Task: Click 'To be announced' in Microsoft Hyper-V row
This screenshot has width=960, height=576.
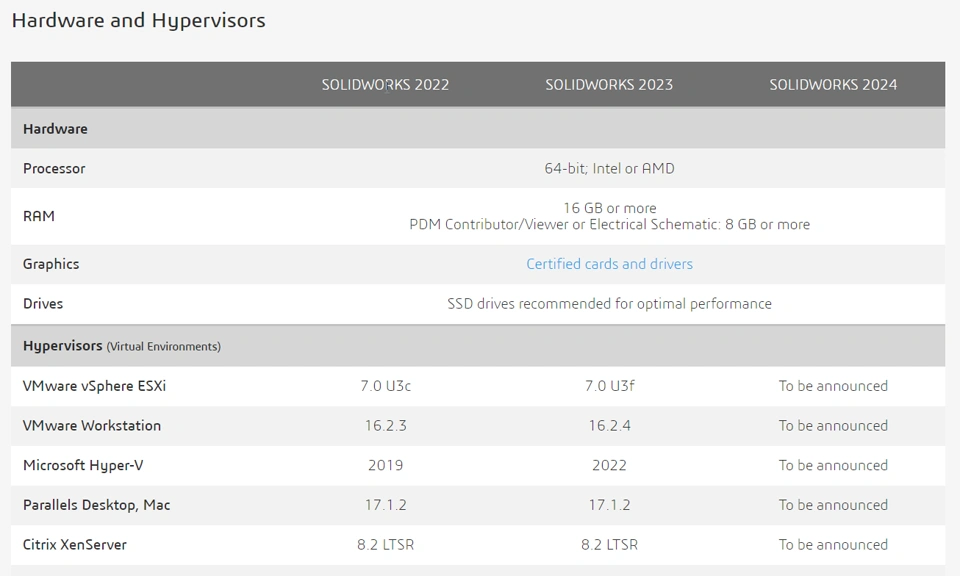Action: (x=833, y=465)
